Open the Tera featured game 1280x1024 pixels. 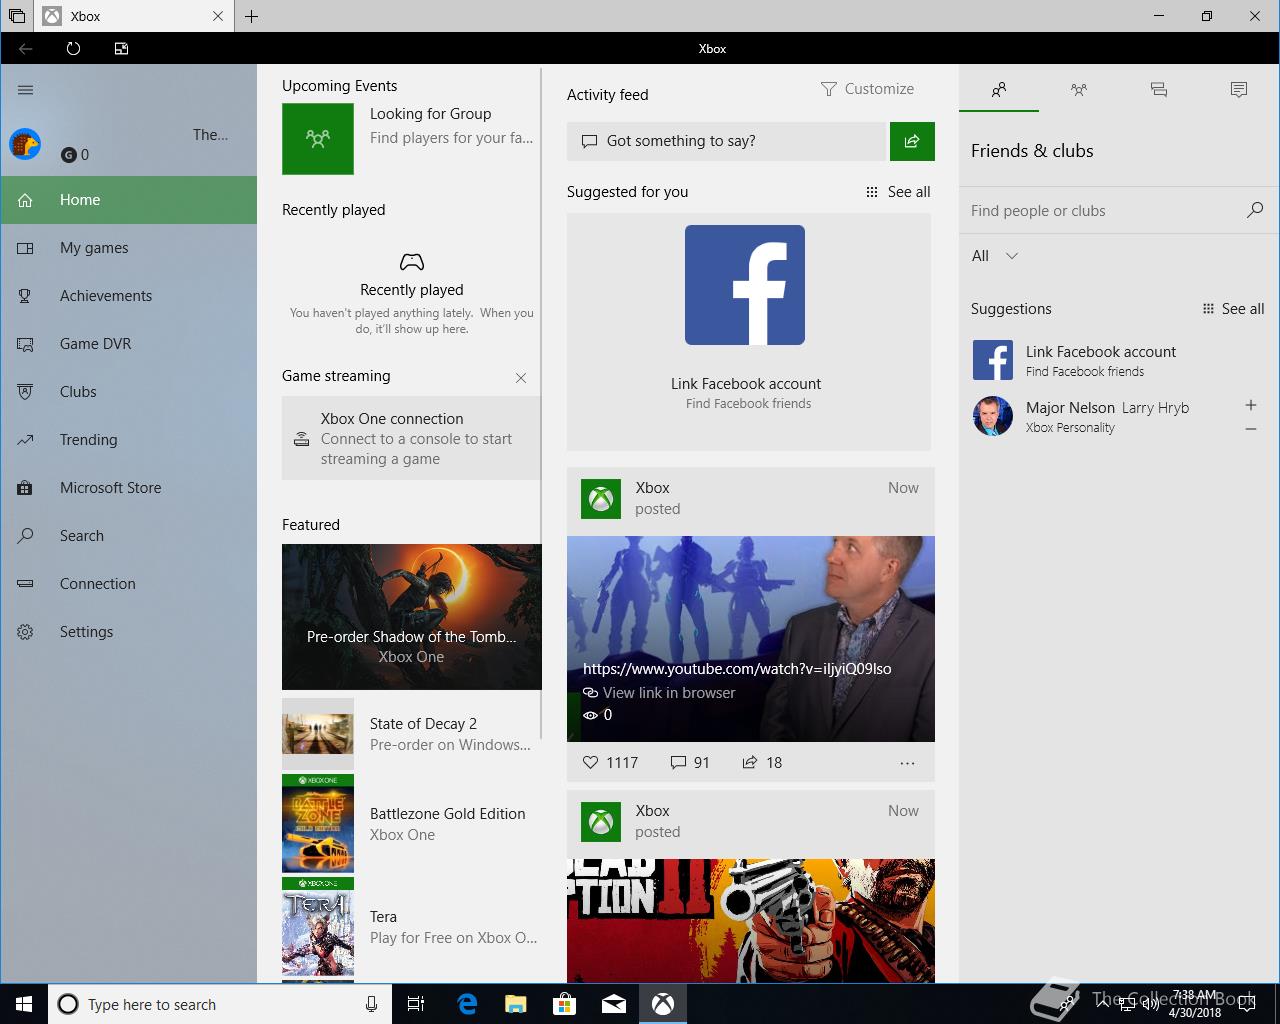(x=411, y=927)
